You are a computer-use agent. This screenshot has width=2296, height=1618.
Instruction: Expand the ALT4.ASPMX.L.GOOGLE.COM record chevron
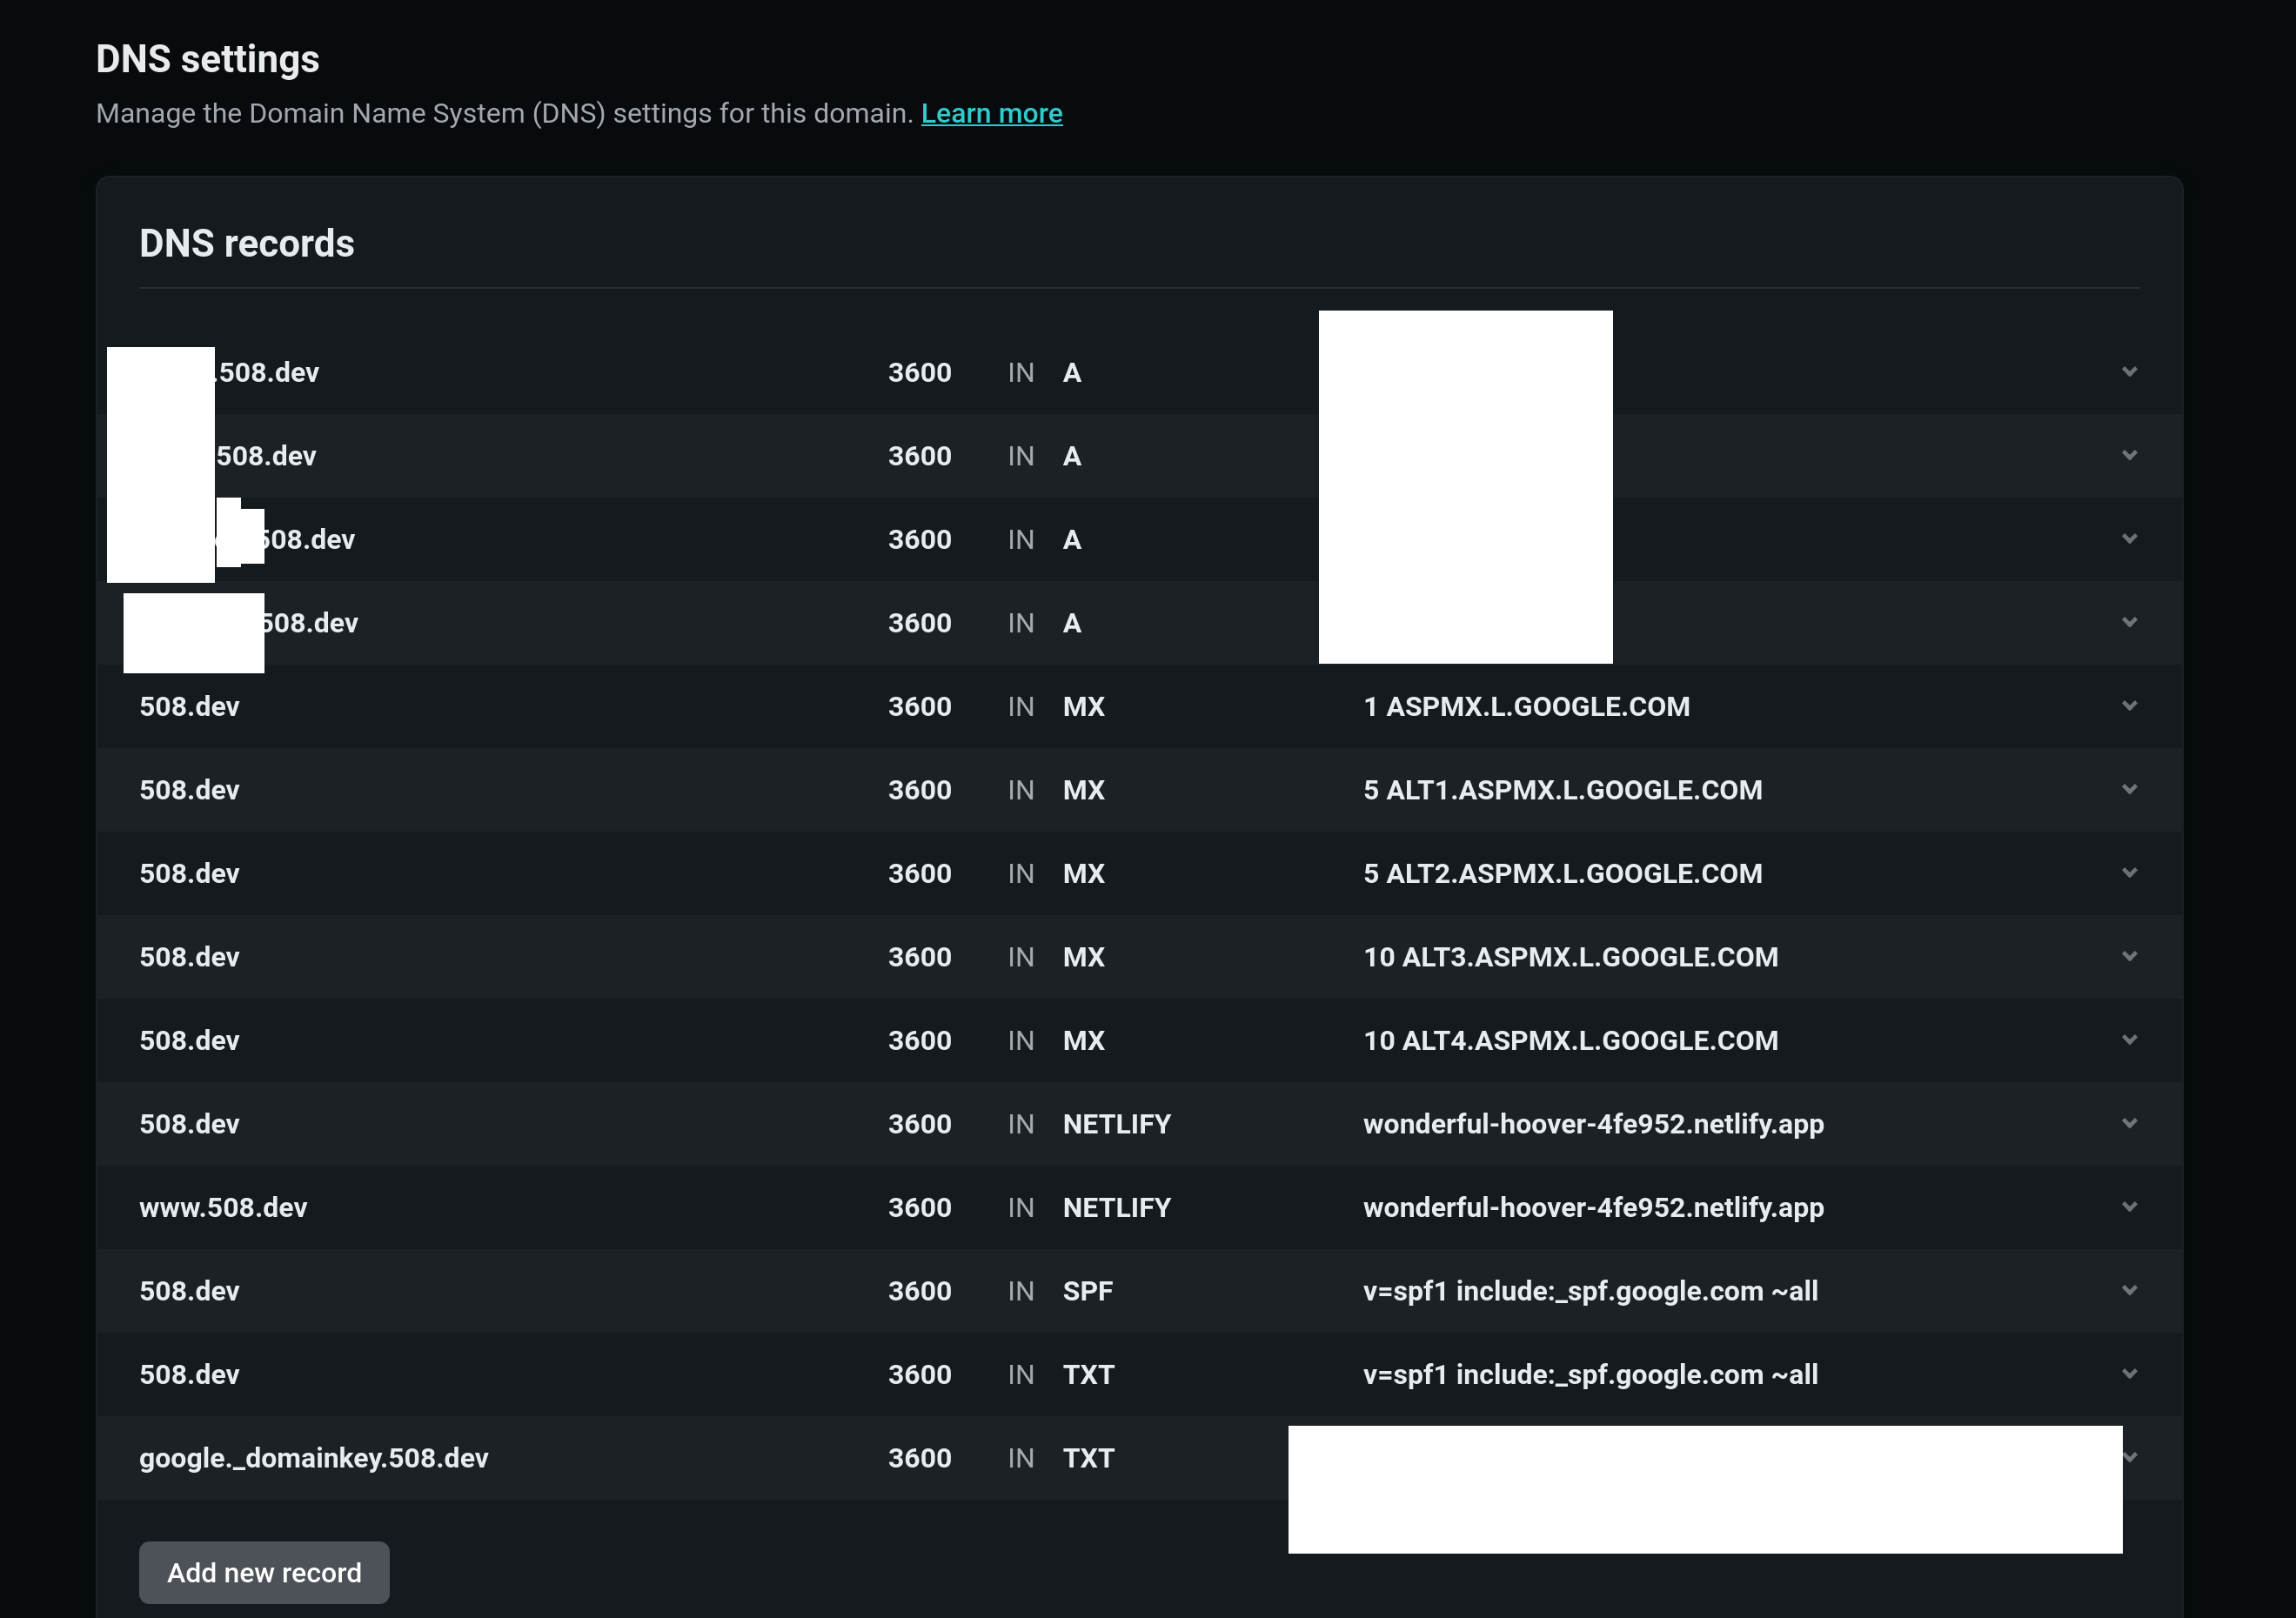(2130, 1040)
